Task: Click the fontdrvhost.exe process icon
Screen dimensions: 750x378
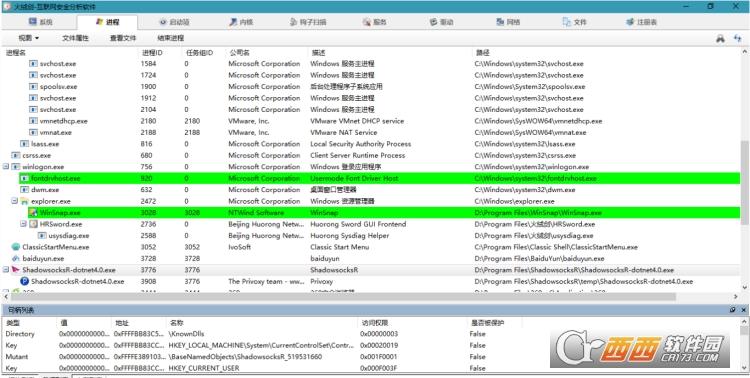Action: [24, 178]
